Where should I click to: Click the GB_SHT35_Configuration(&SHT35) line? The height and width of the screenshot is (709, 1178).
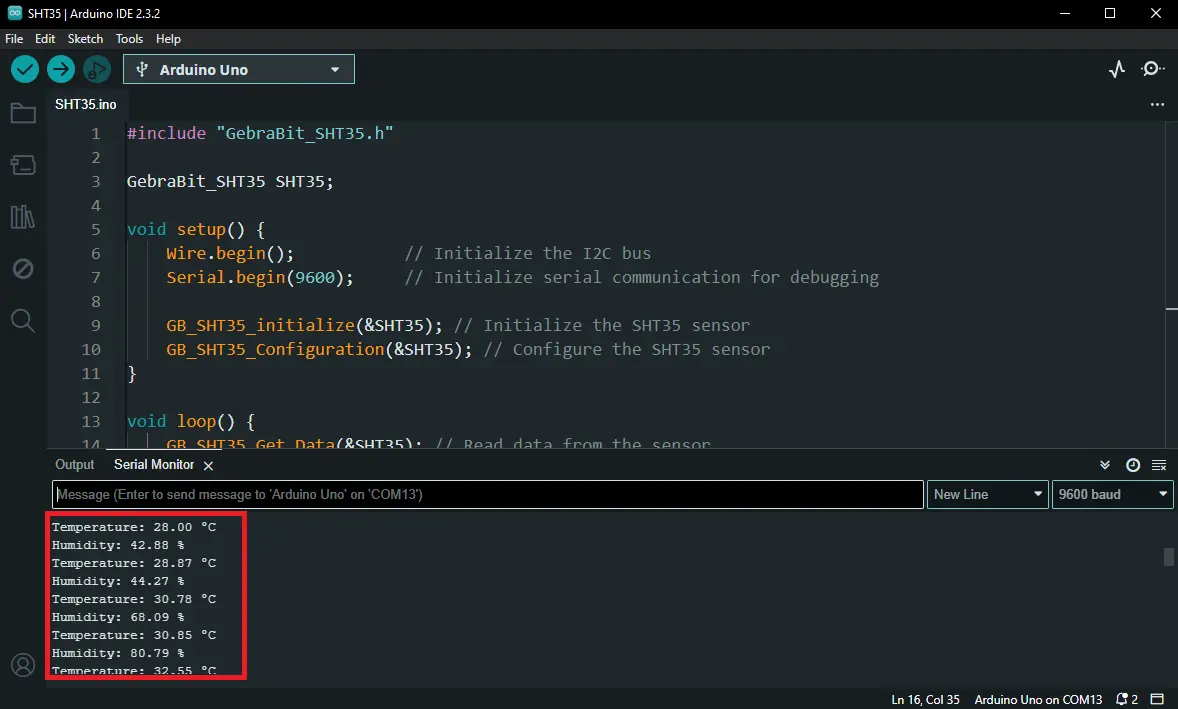point(319,349)
